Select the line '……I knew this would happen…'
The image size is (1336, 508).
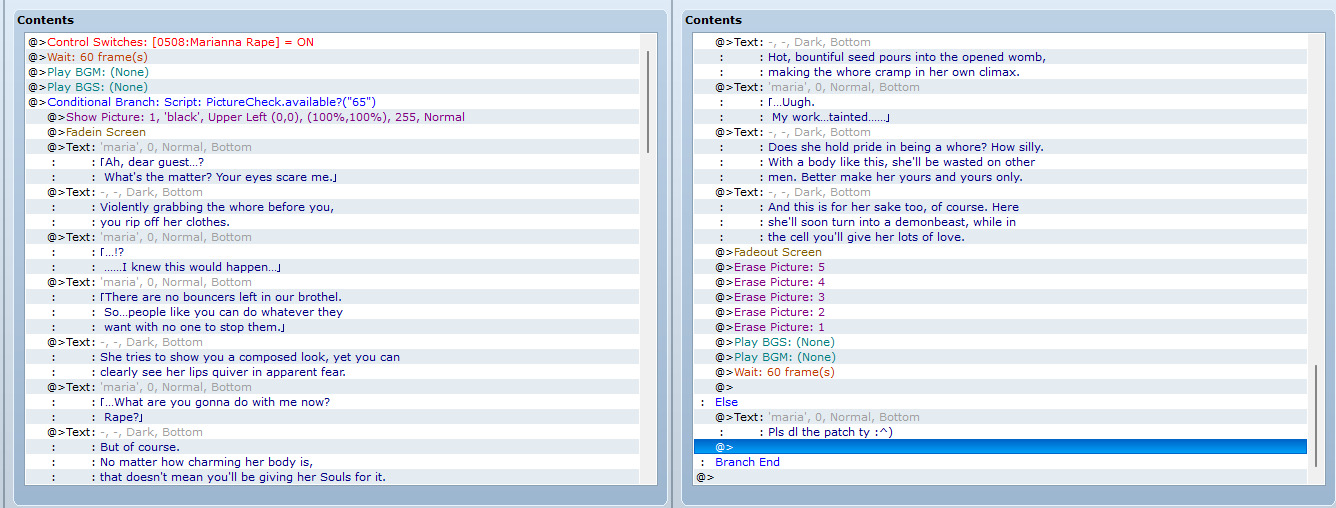[332, 267]
